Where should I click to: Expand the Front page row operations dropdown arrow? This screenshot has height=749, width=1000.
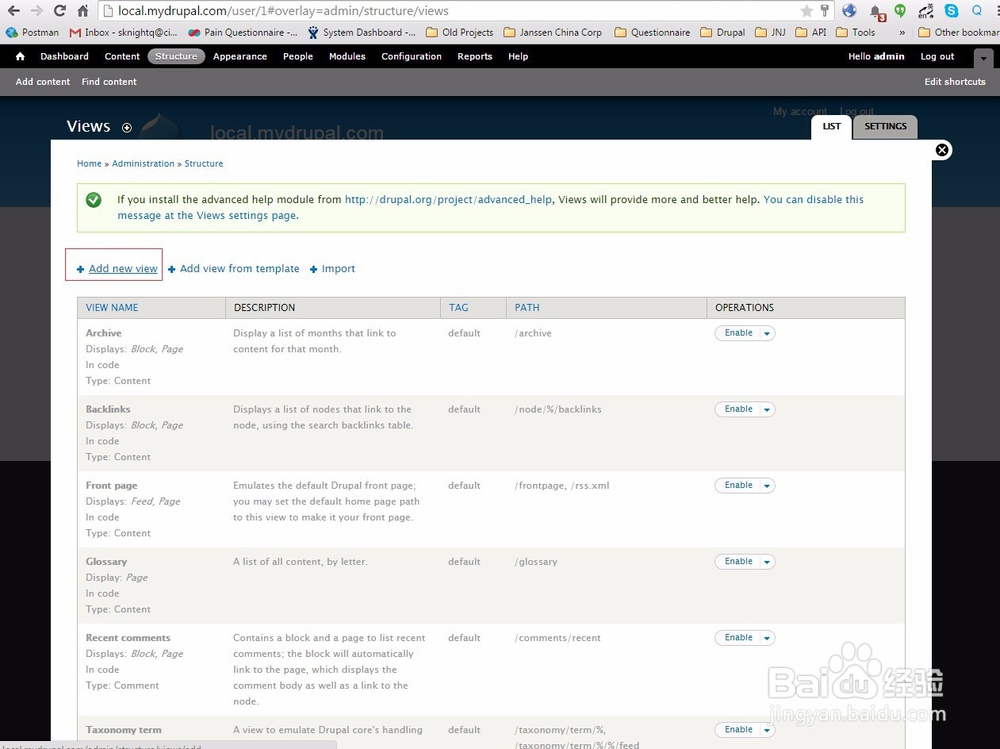pos(767,486)
